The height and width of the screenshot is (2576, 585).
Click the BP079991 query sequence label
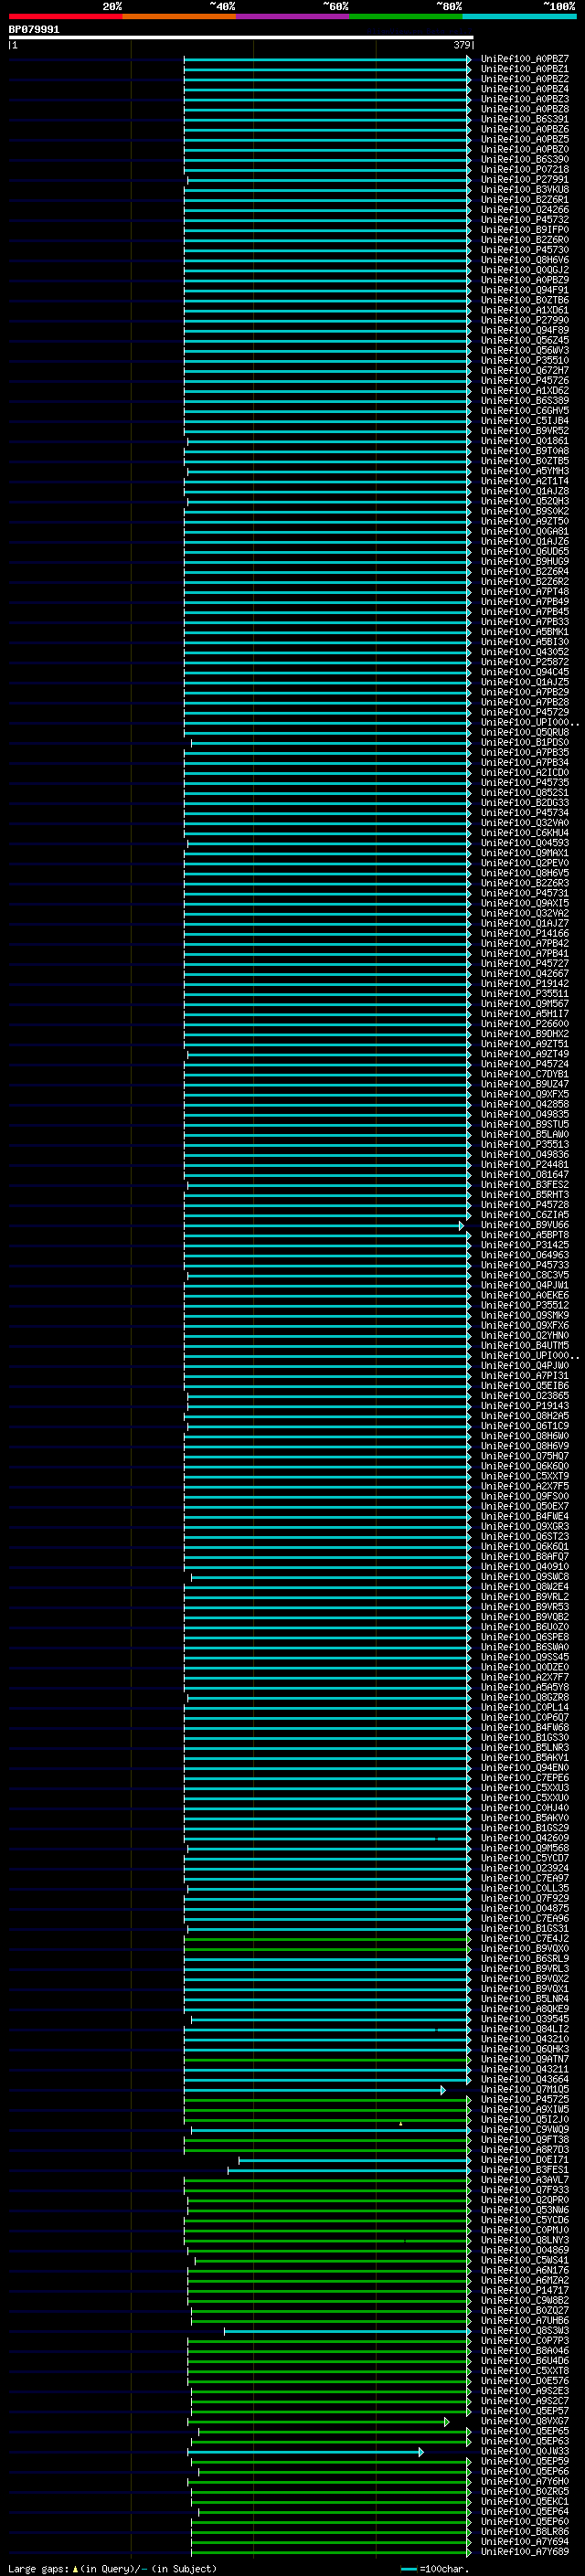tap(34, 30)
